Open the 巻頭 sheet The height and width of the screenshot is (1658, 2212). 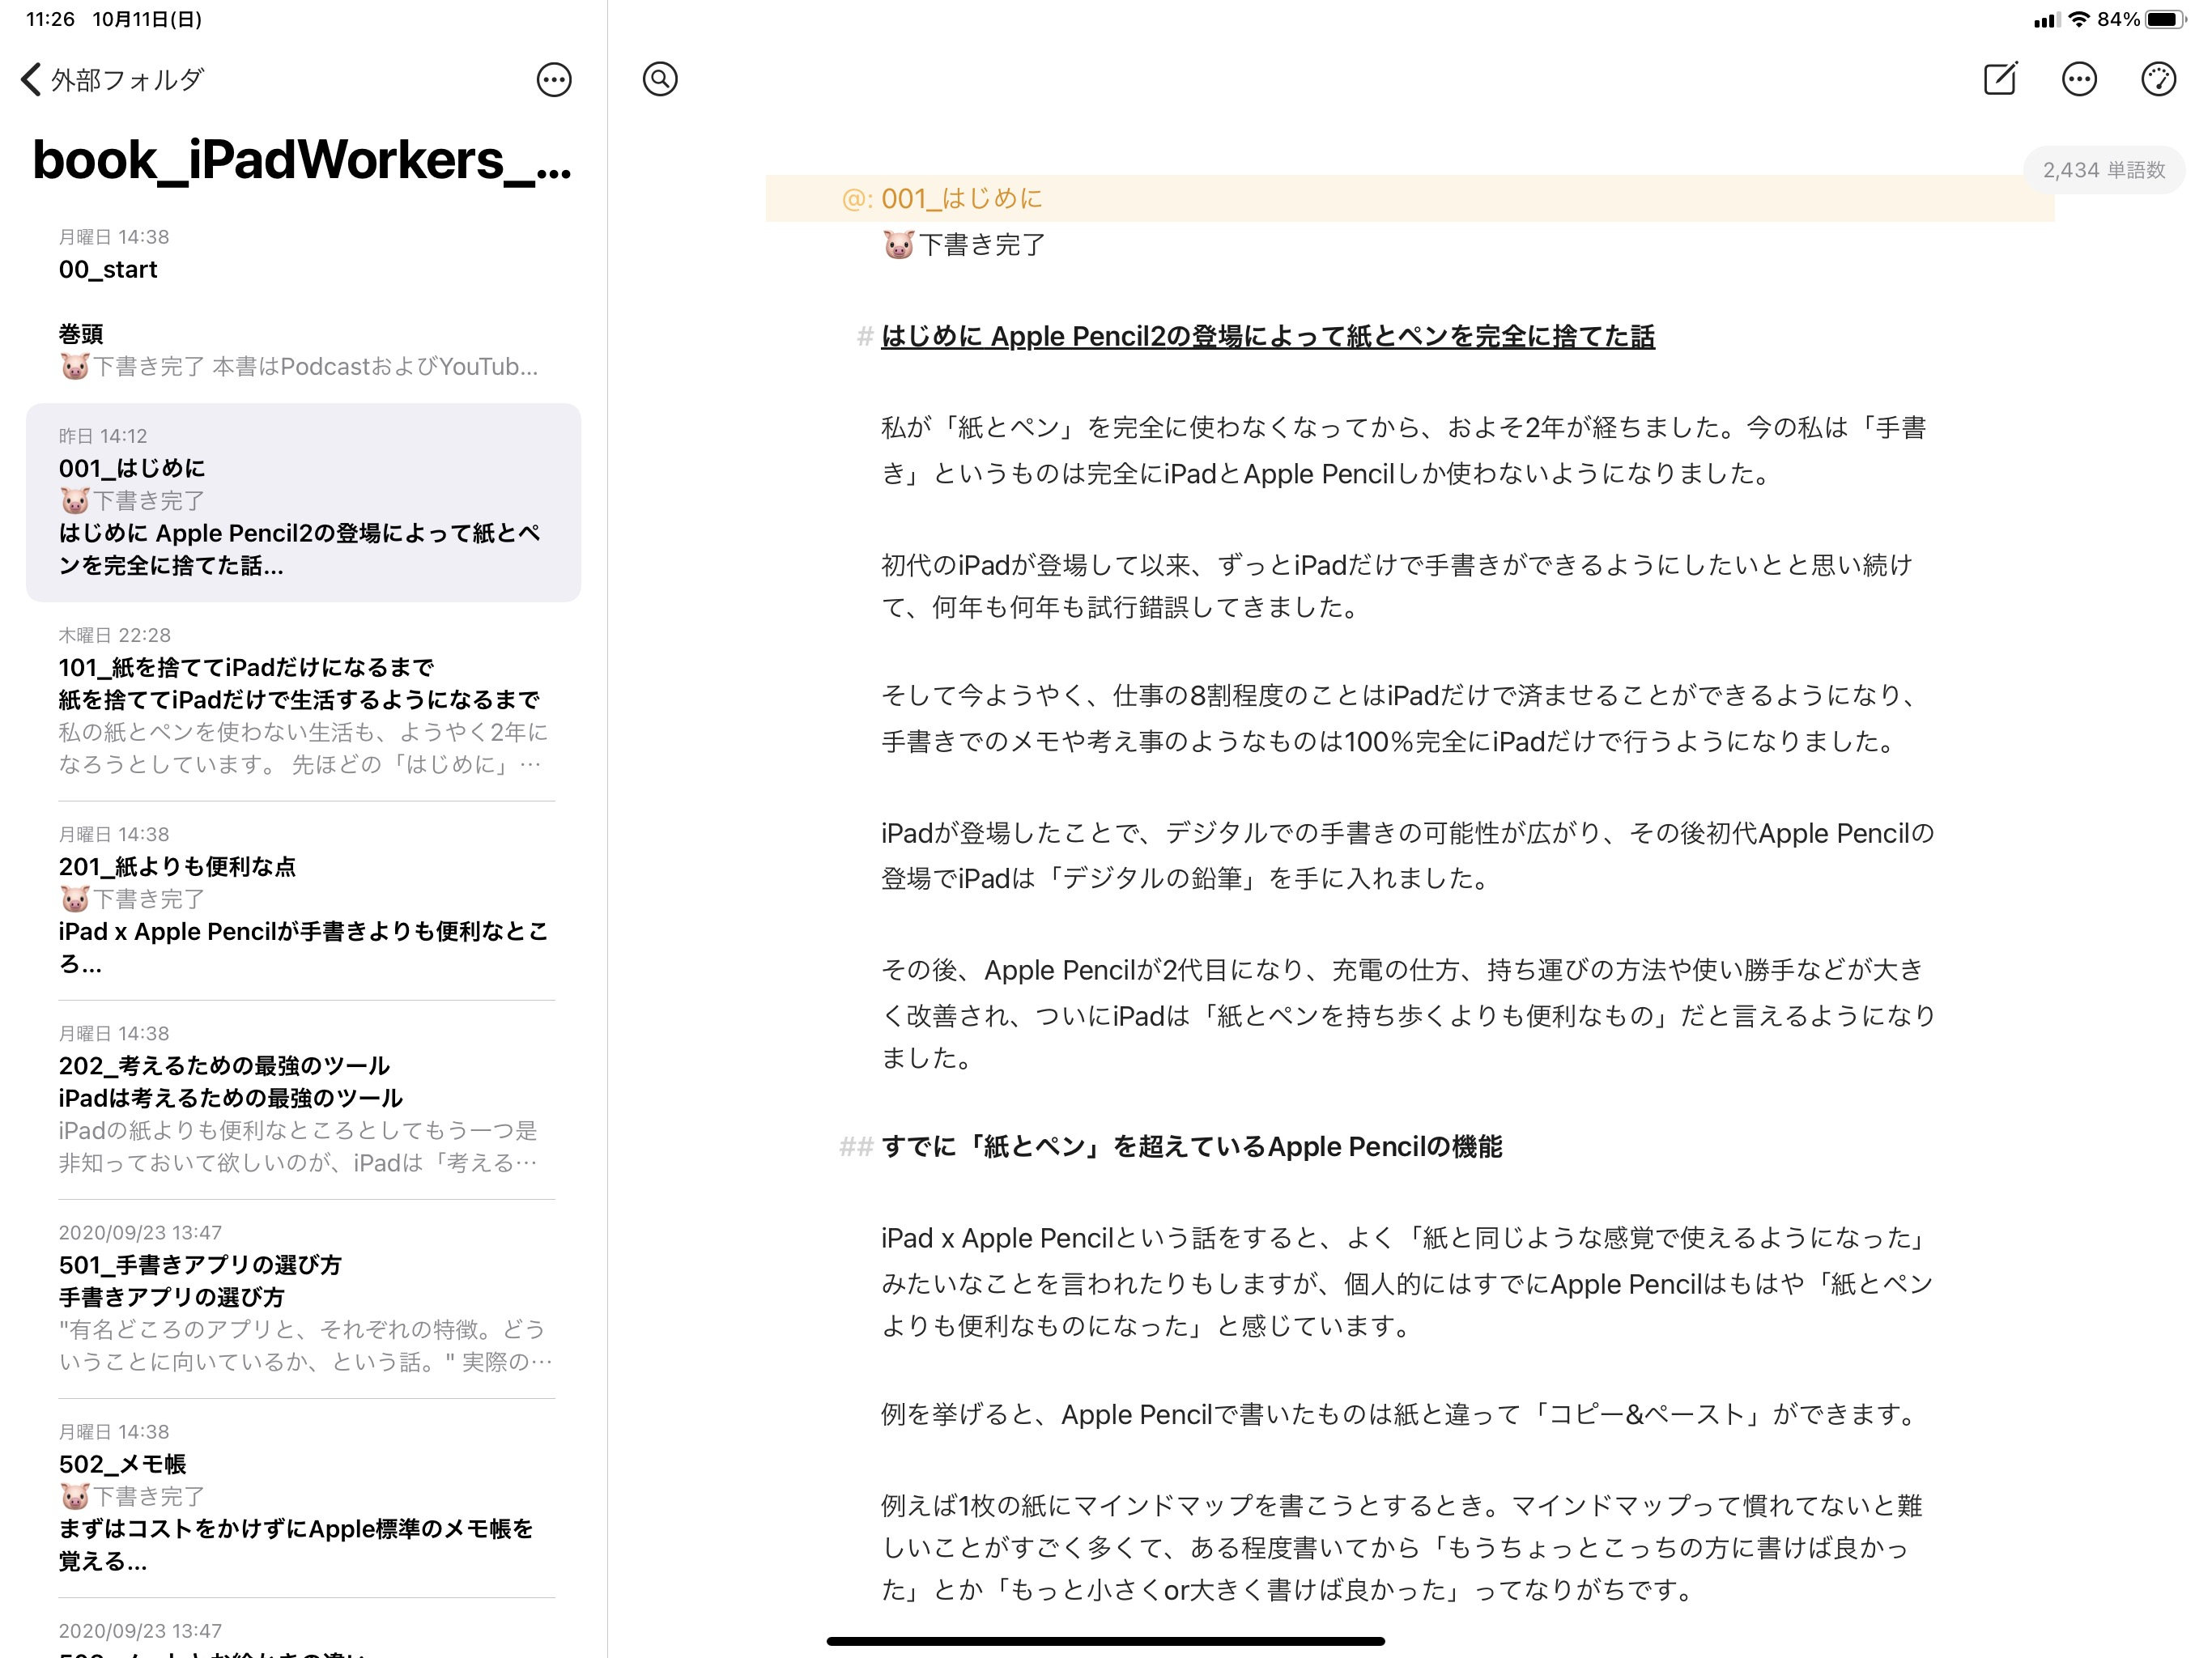click(303, 350)
